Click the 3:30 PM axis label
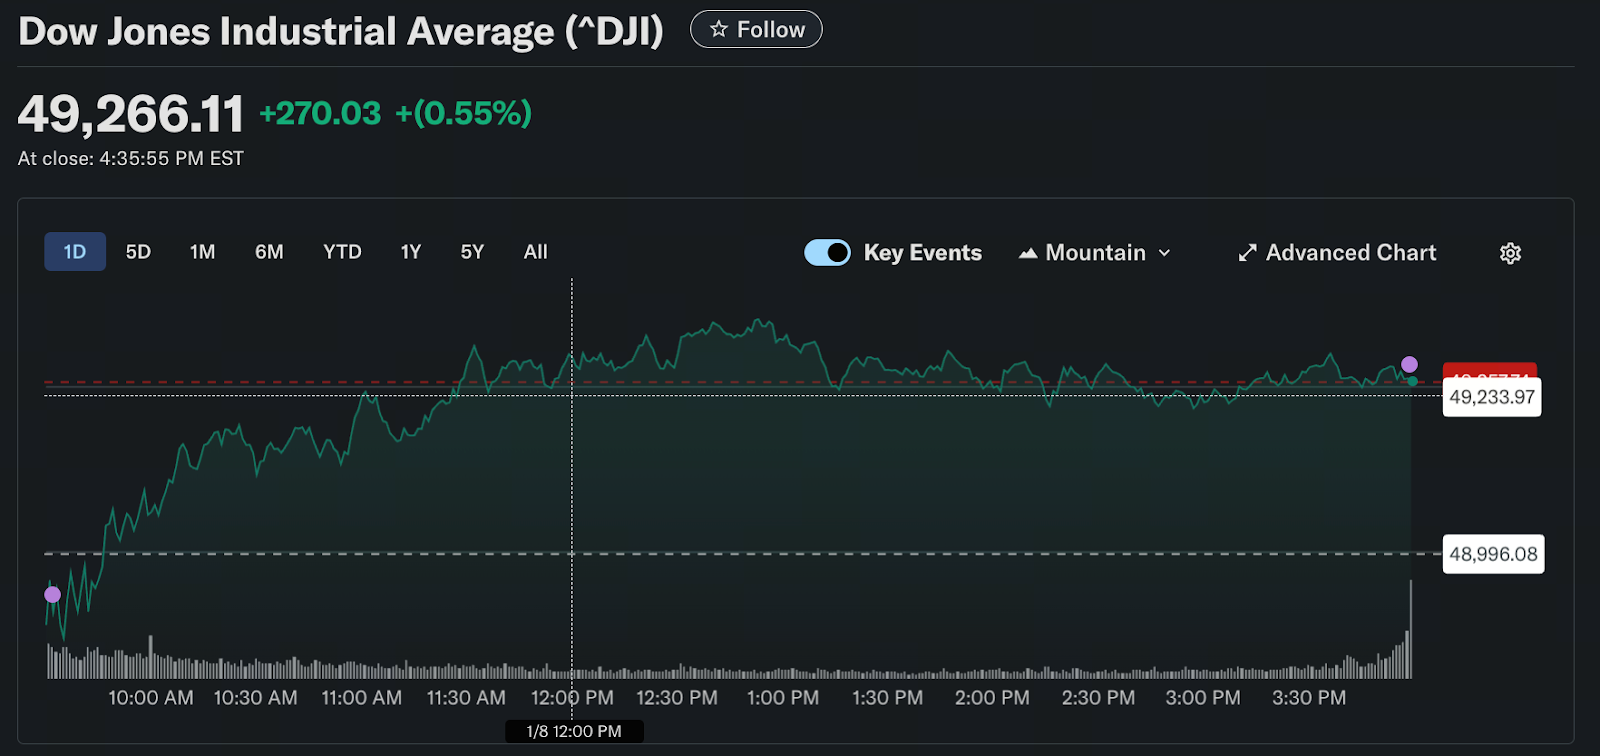 [x=1309, y=698]
